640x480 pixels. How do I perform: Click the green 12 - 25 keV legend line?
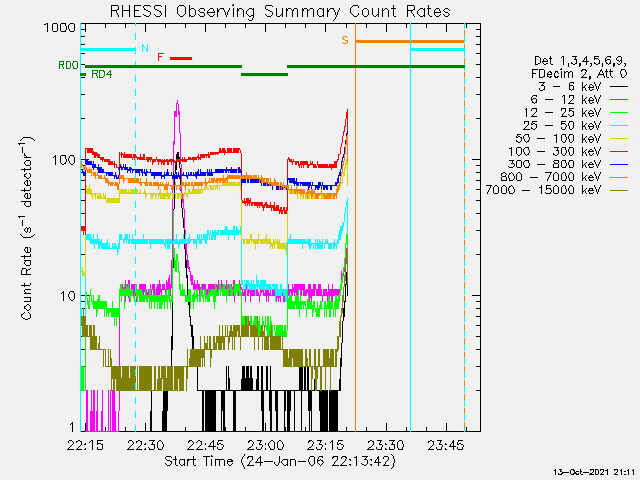click(619, 113)
